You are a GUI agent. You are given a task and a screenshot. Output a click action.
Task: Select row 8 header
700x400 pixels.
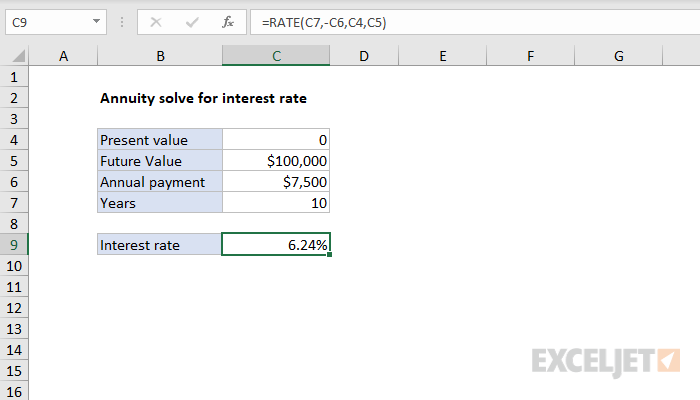14,224
